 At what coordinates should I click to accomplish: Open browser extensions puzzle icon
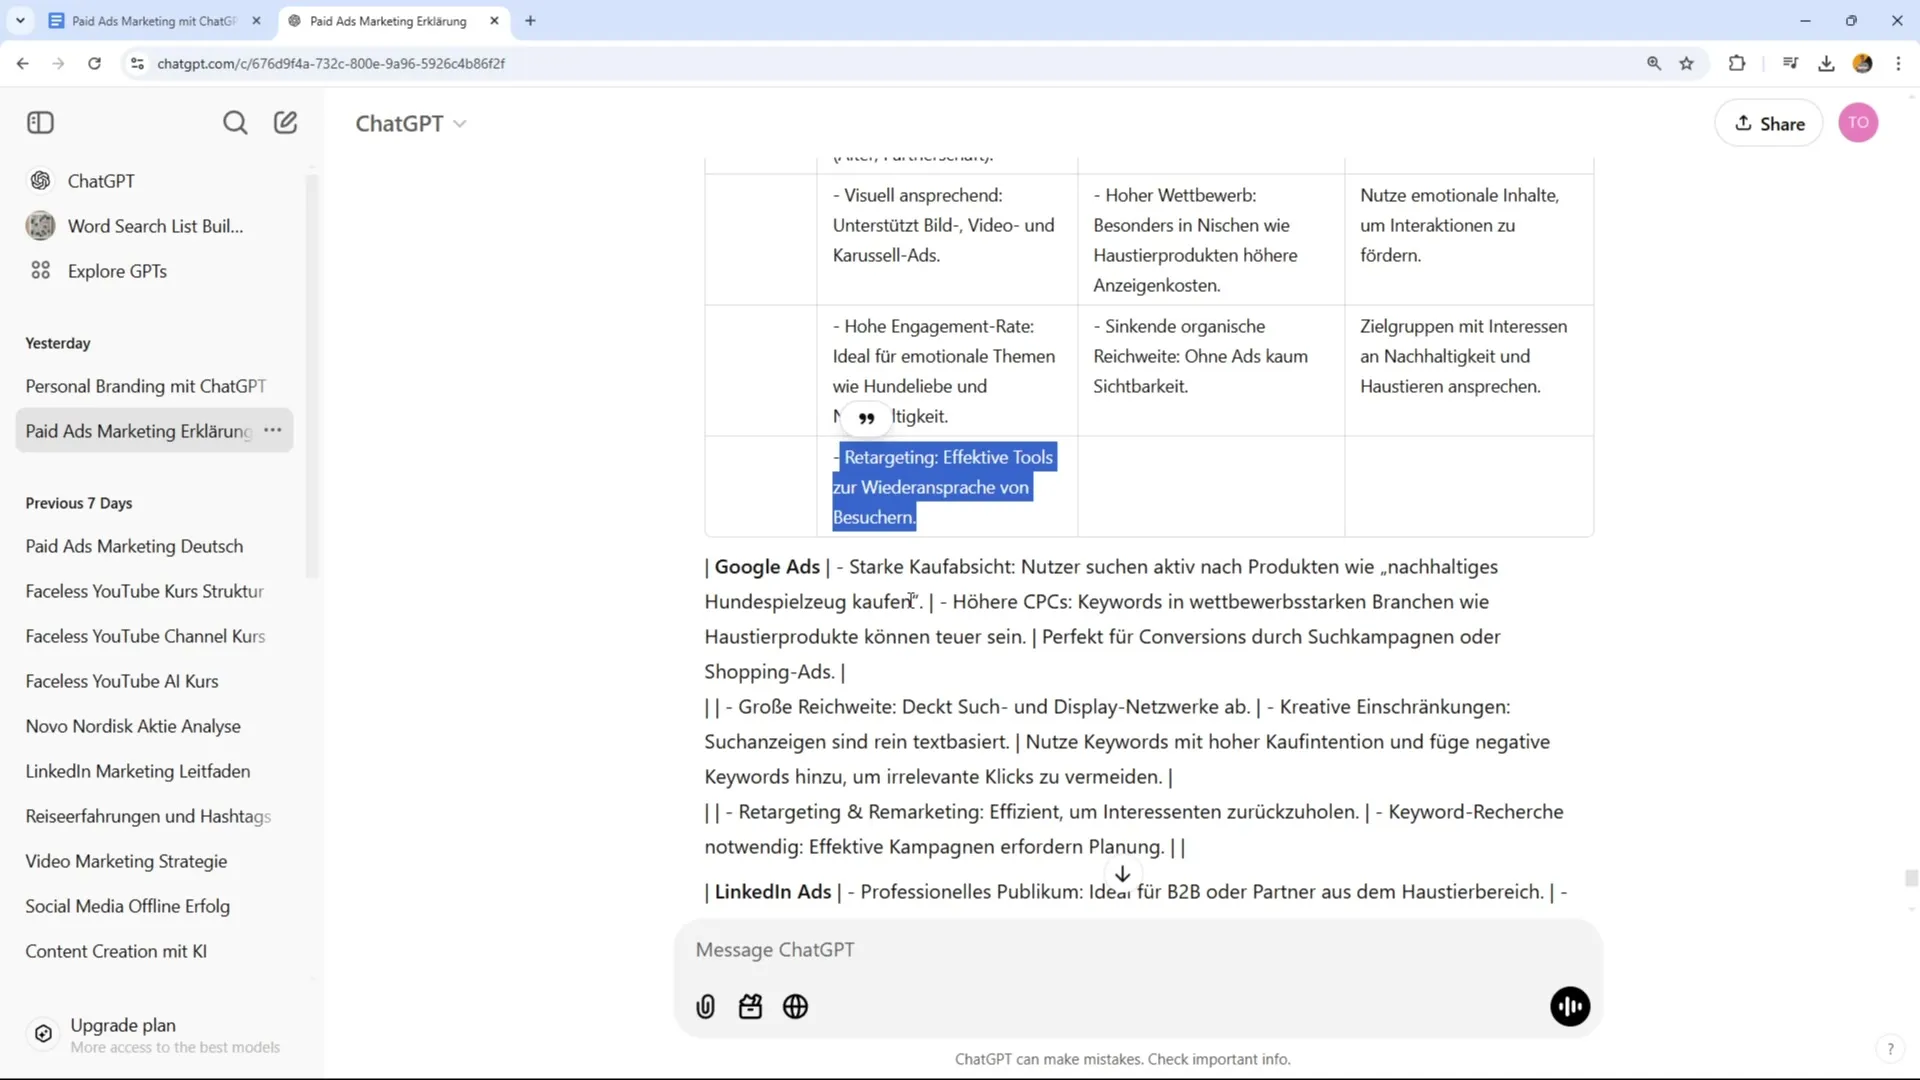[1737, 63]
